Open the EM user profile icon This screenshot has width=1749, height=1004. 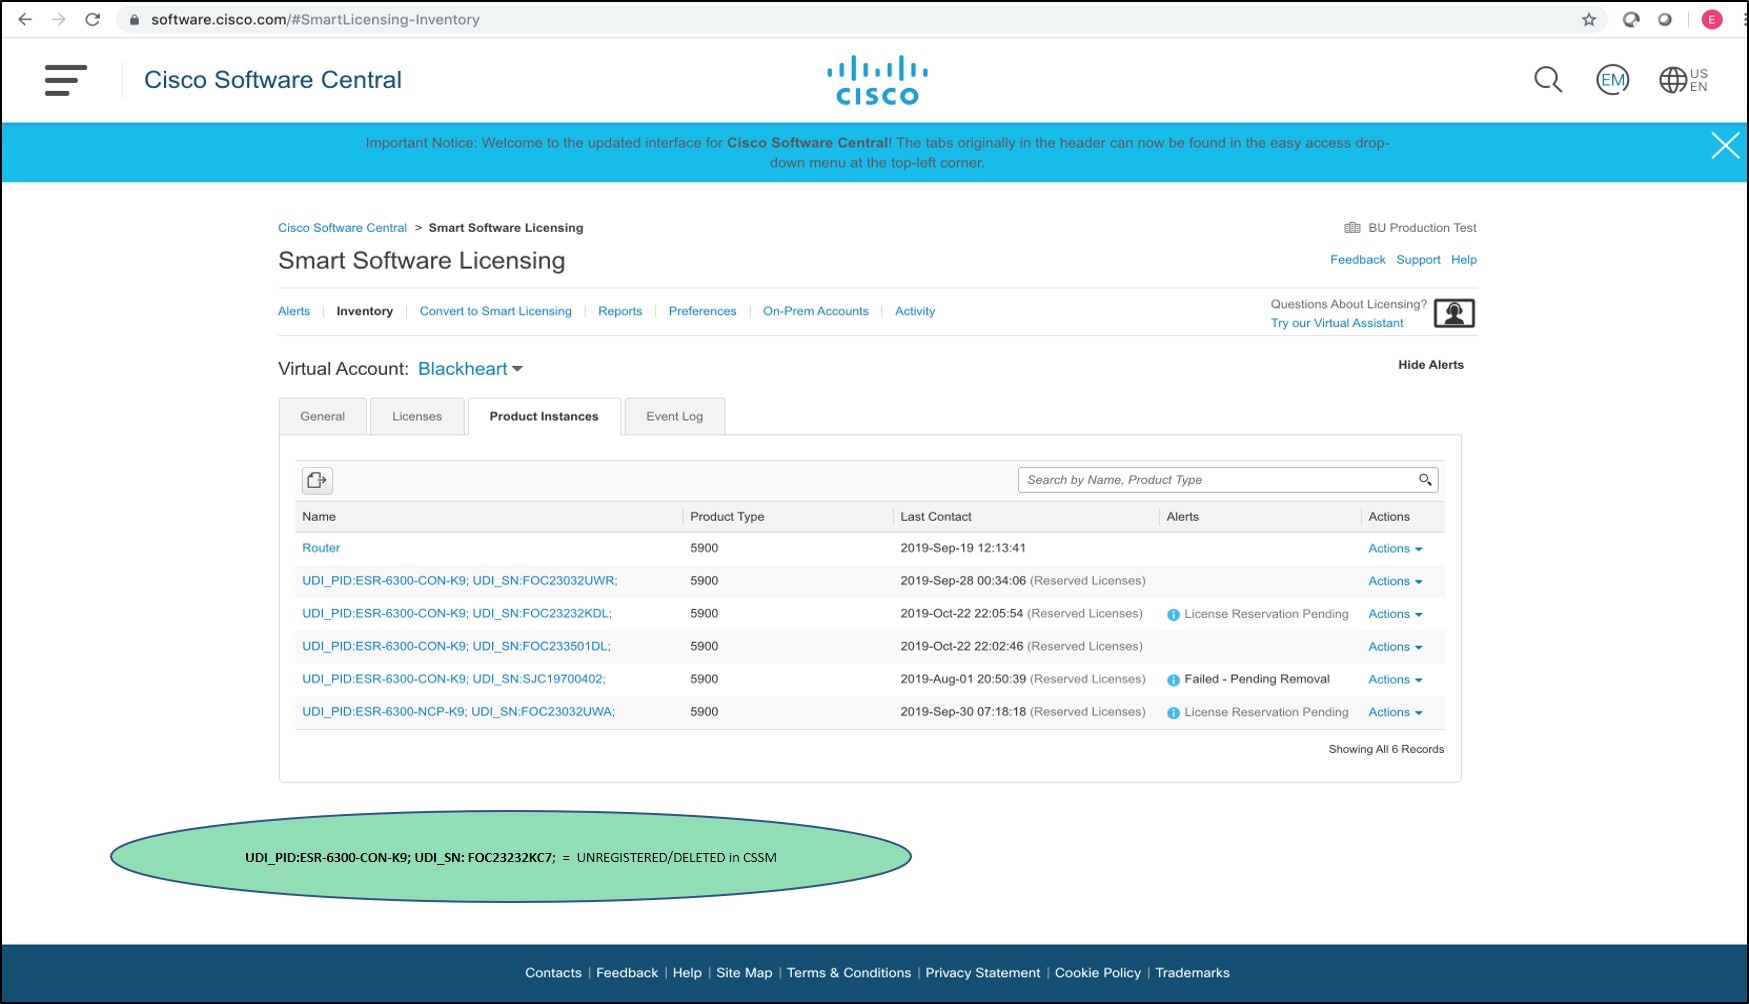click(x=1613, y=80)
